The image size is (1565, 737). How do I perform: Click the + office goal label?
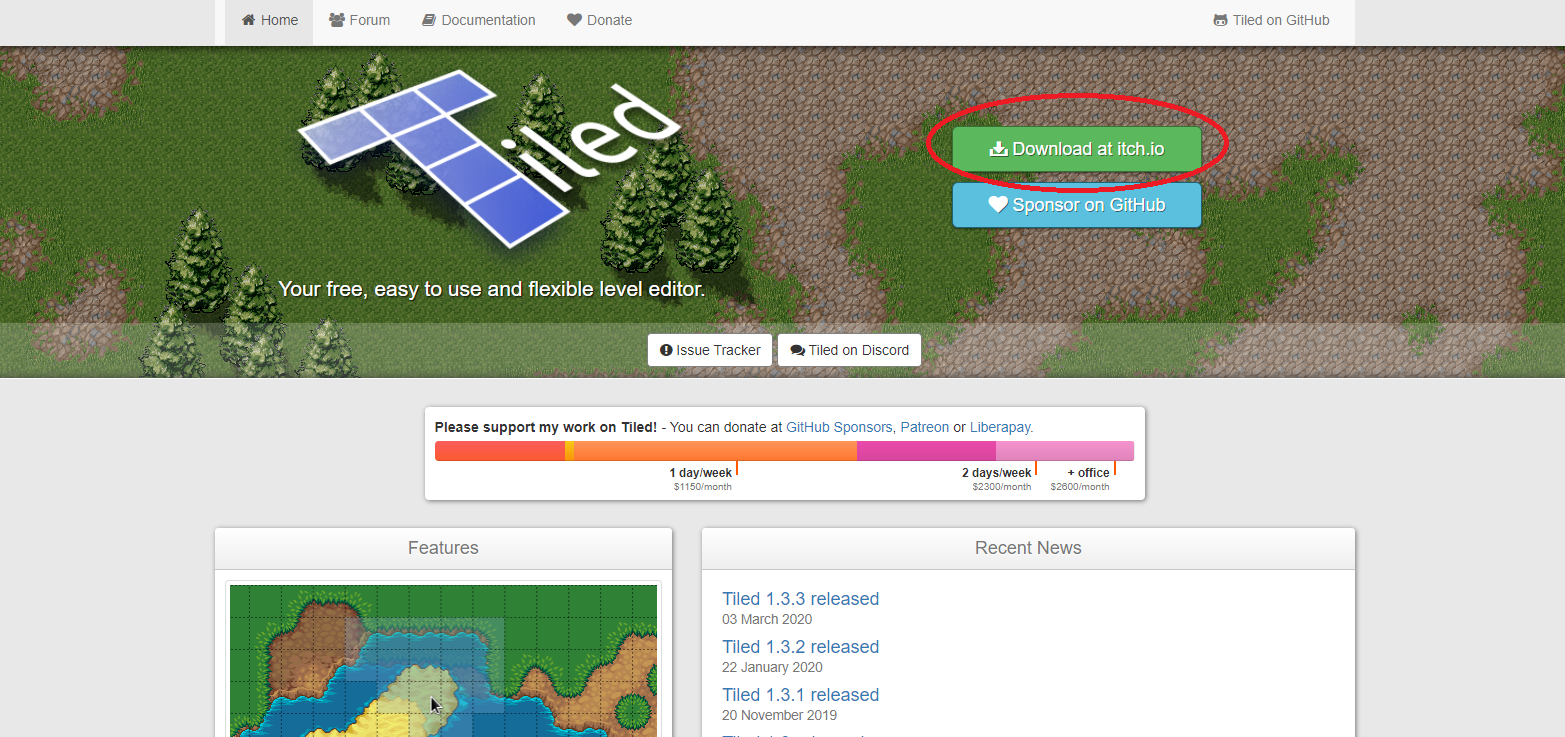pos(1088,473)
